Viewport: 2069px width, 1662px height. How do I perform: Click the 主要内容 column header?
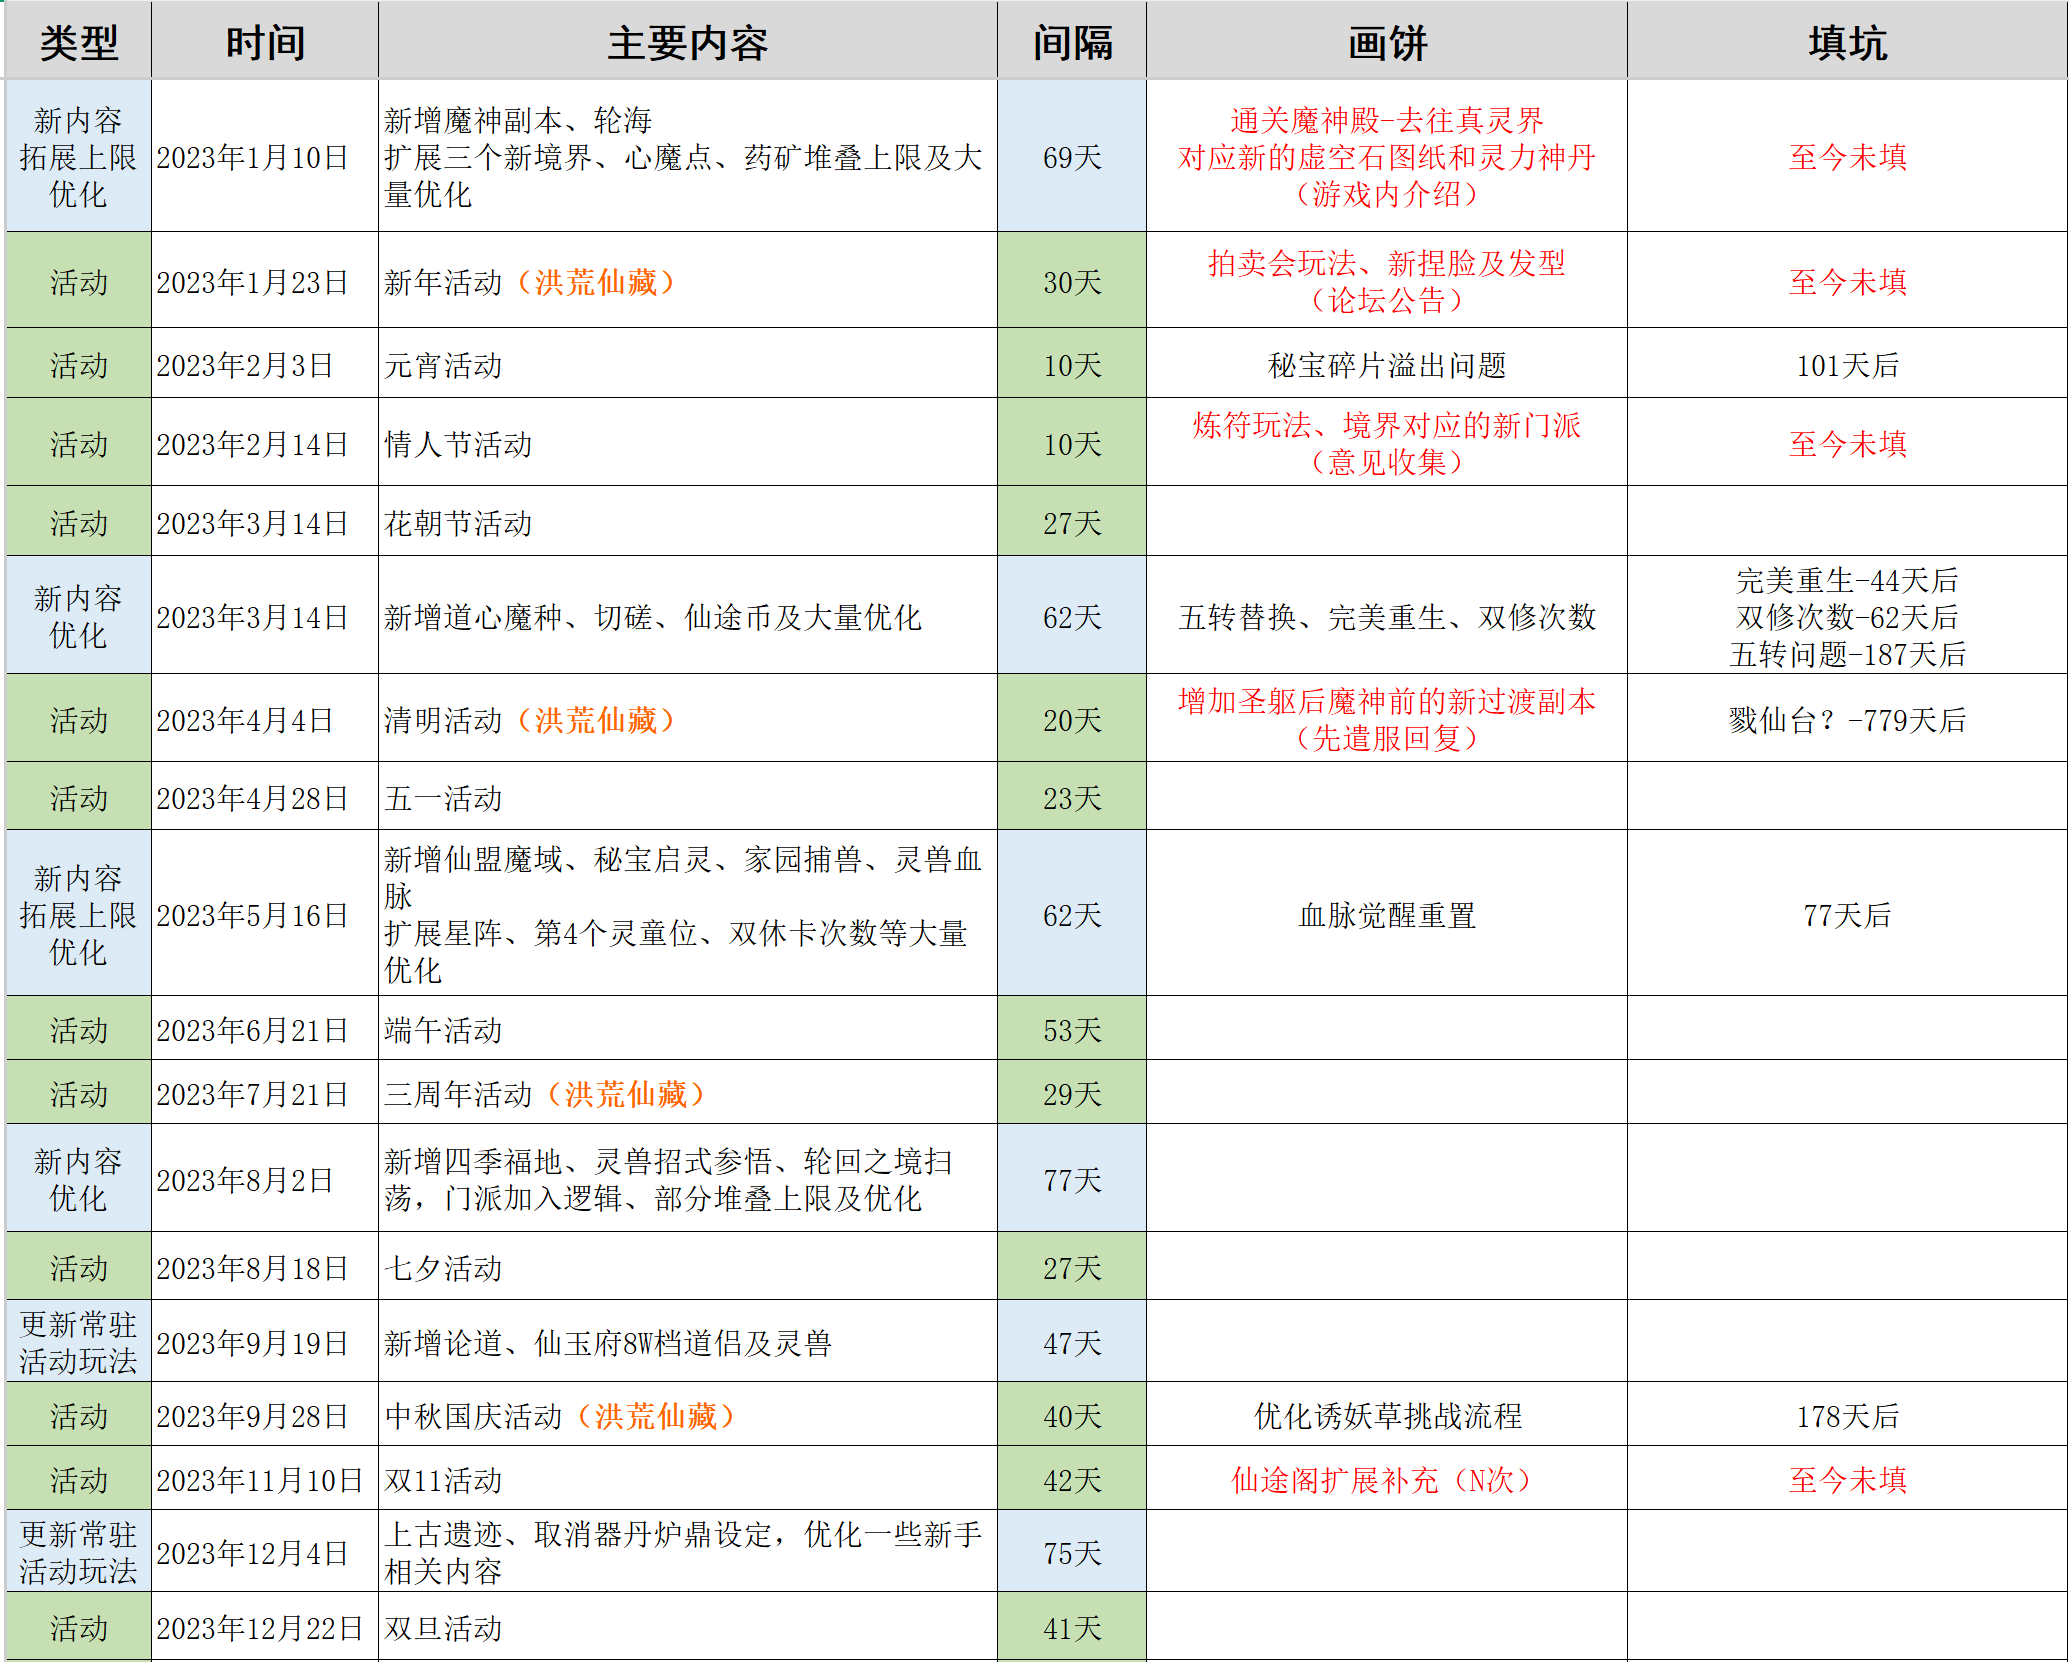688,41
